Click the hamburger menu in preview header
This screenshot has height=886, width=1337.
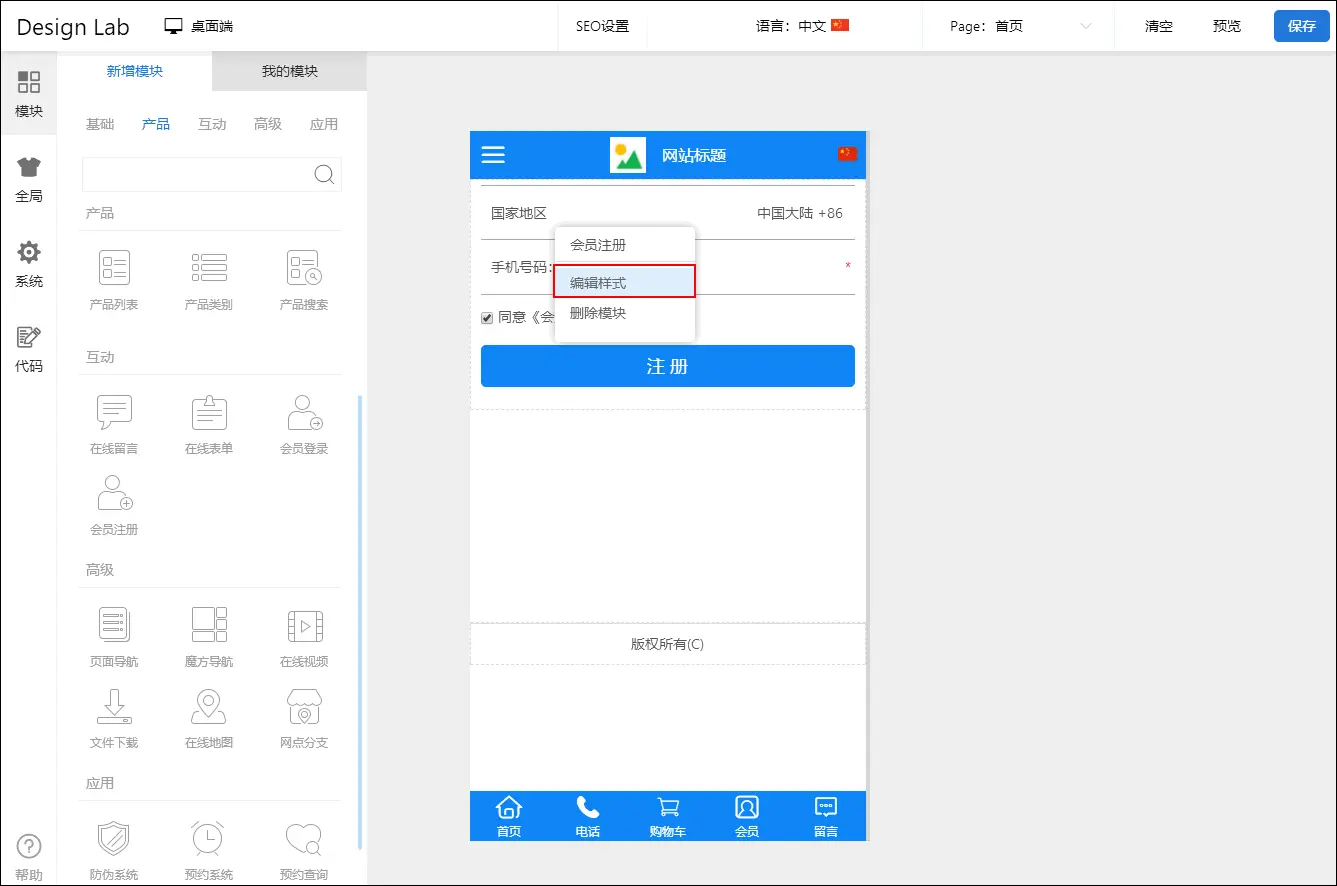[x=493, y=154]
